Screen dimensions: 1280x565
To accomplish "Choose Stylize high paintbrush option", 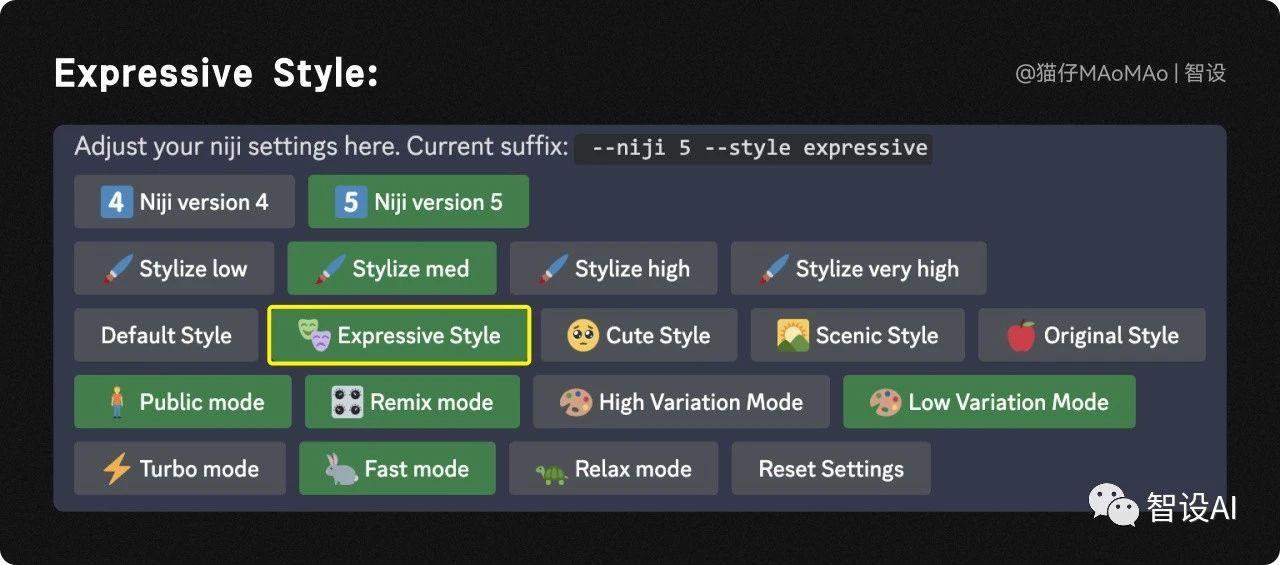I will pos(614,268).
